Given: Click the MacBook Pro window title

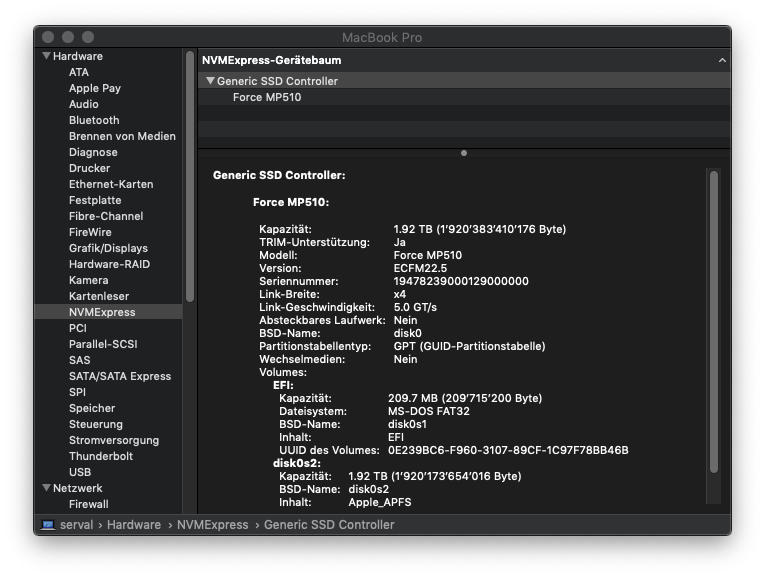Looking at the screenshot, I should pos(382,38).
